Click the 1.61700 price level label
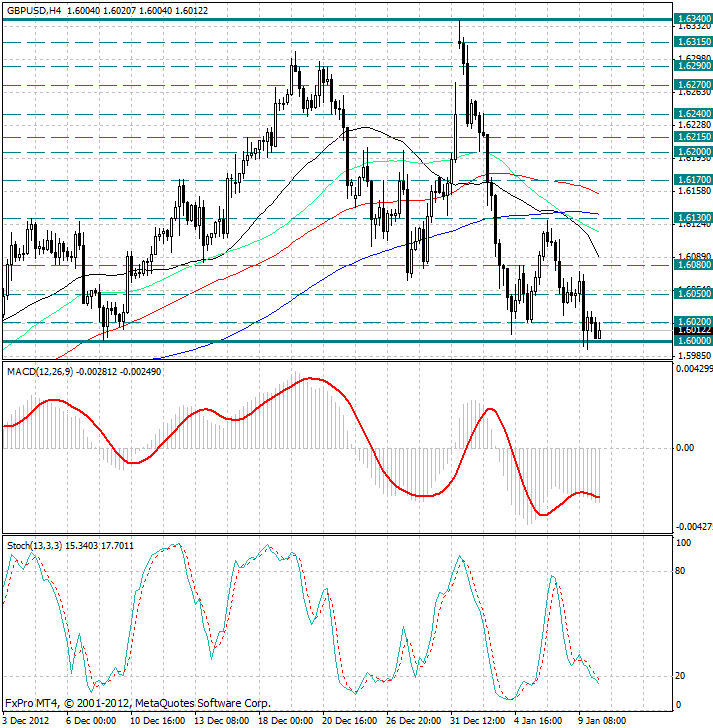Image resolution: width=713 pixels, height=728 pixels. (x=693, y=179)
